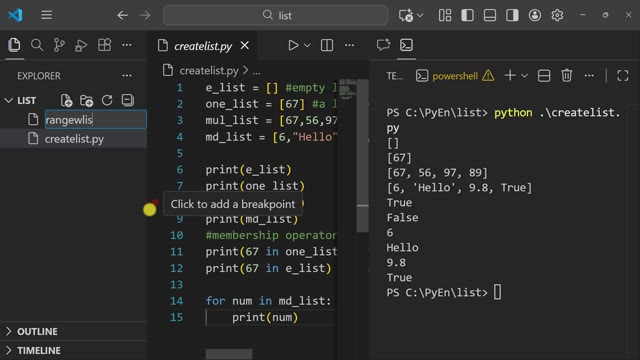The height and width of the screenshot is (360, 640).
Task: Refresh the Explorer with the refresh icon
Action: point(107,100)
